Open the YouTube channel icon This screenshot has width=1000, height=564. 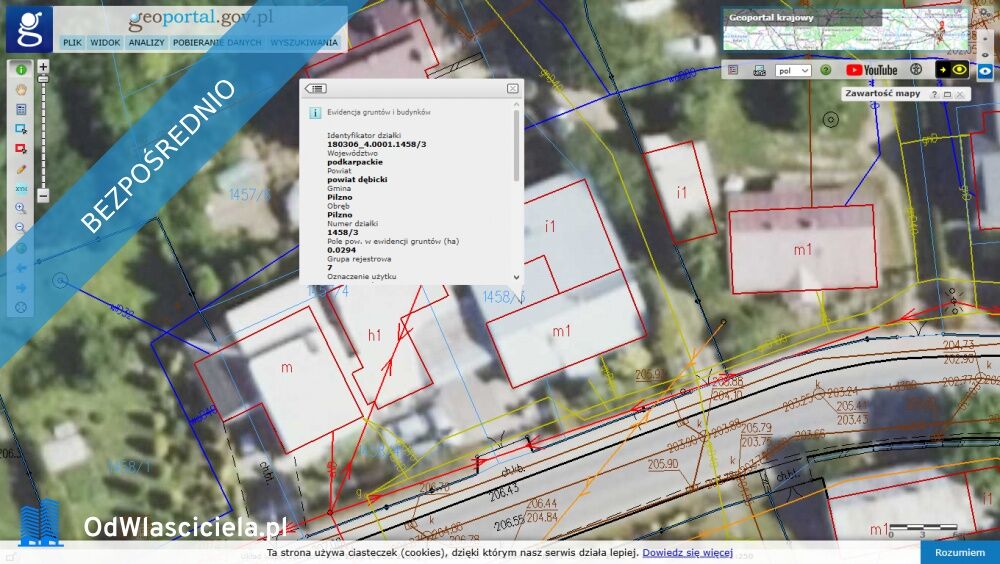tap(871, 70)
